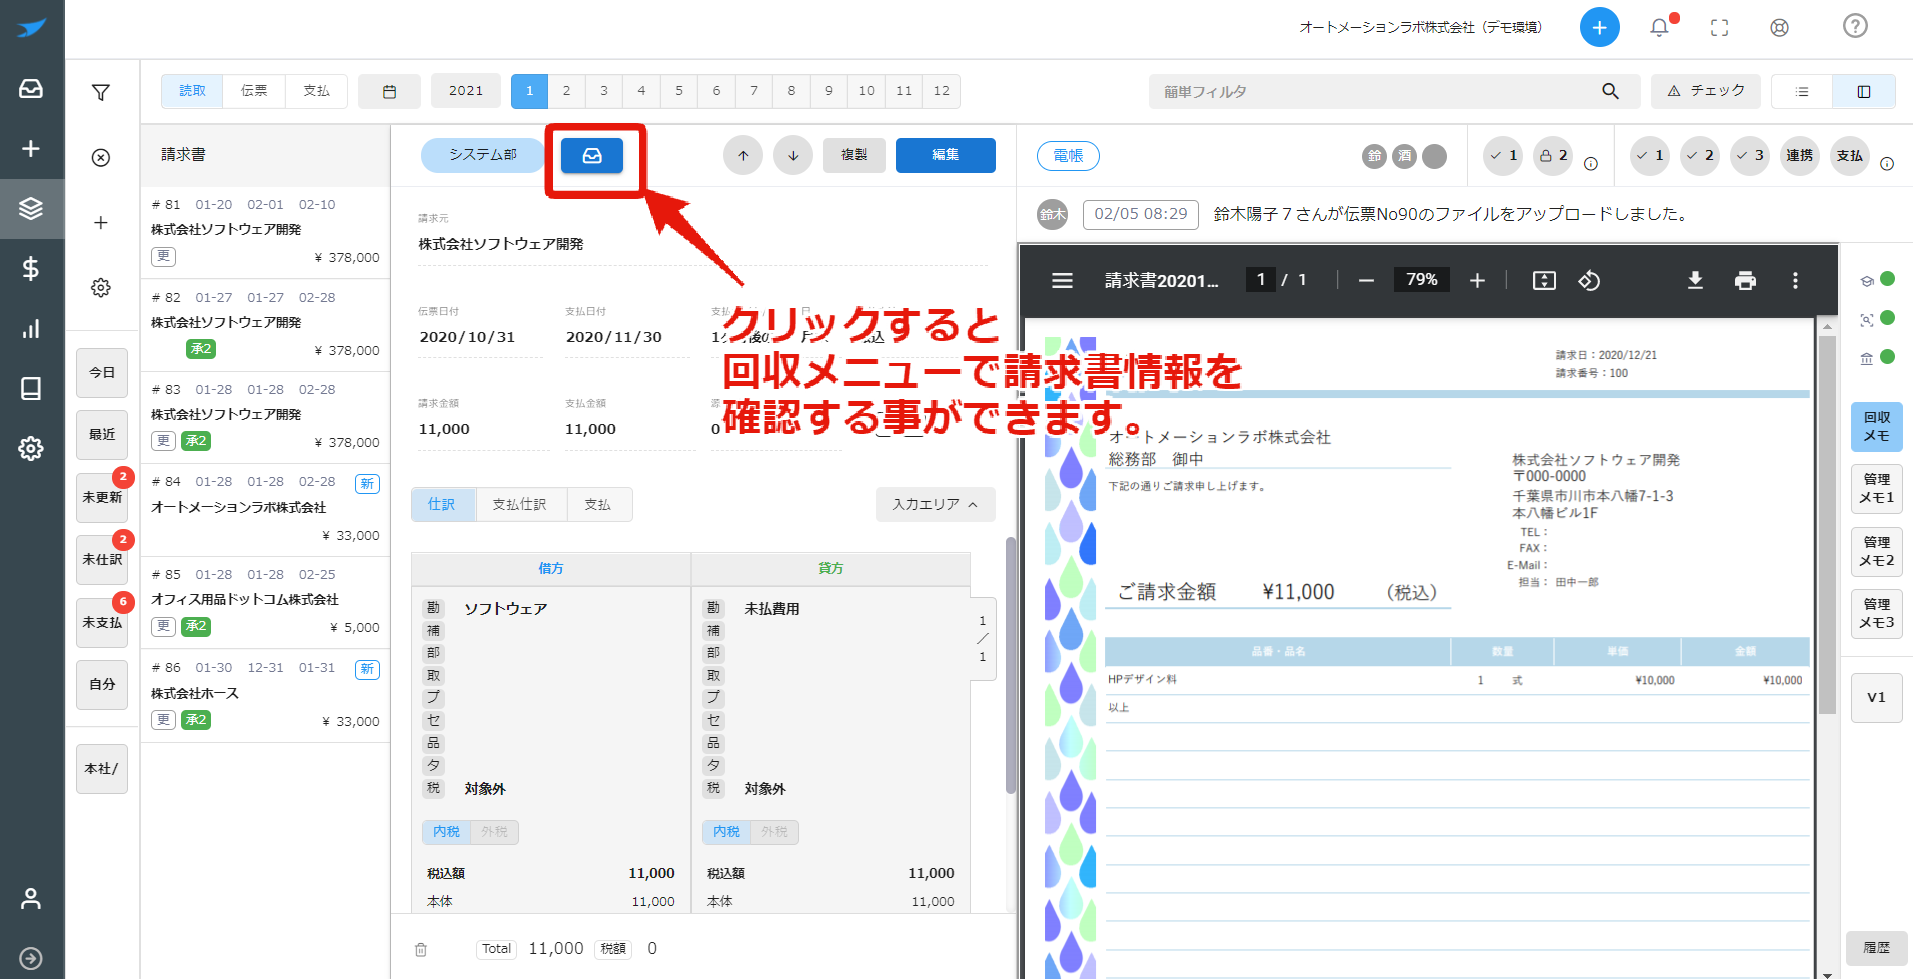1913x979 pixels.
Task: Toggle approval check 3
Action: (1750, 155)
